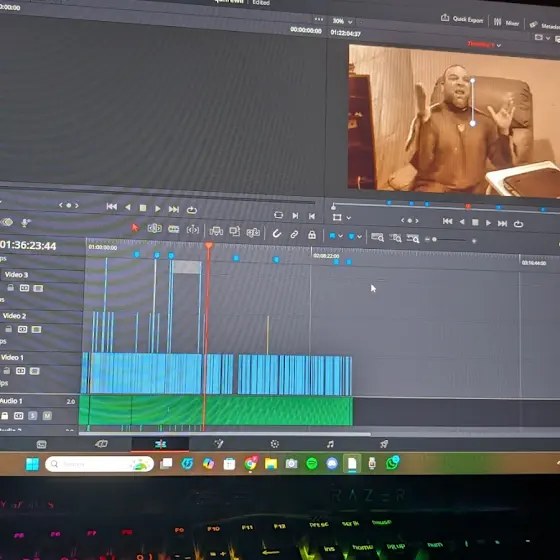
Task: Open the Metadata panel
Action: click(x=545, y=25)
